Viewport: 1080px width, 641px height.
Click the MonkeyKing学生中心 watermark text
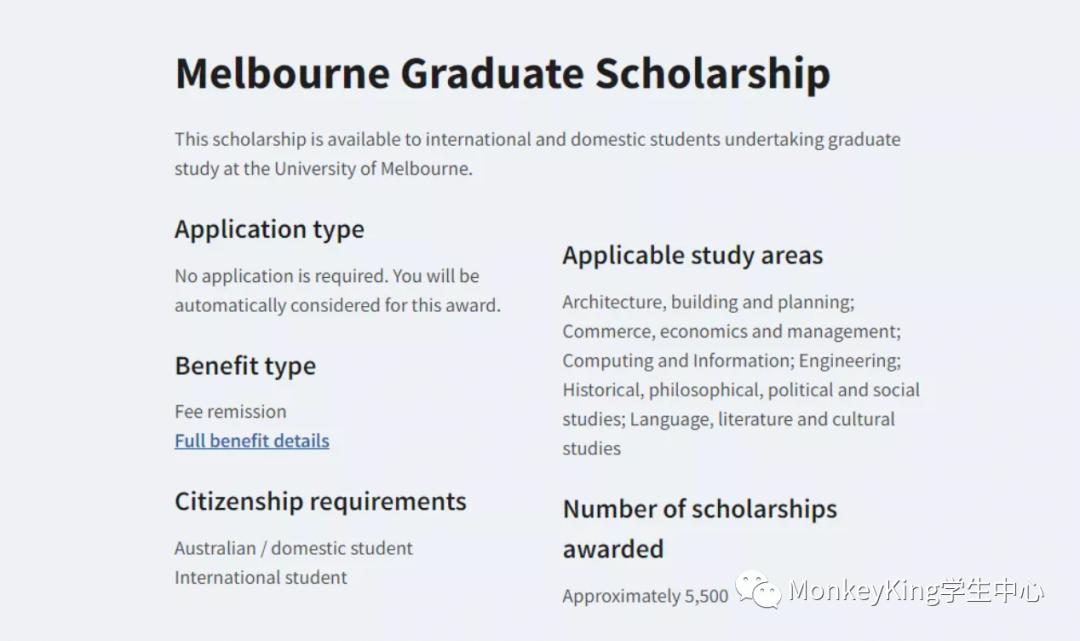tap(916, 591)
